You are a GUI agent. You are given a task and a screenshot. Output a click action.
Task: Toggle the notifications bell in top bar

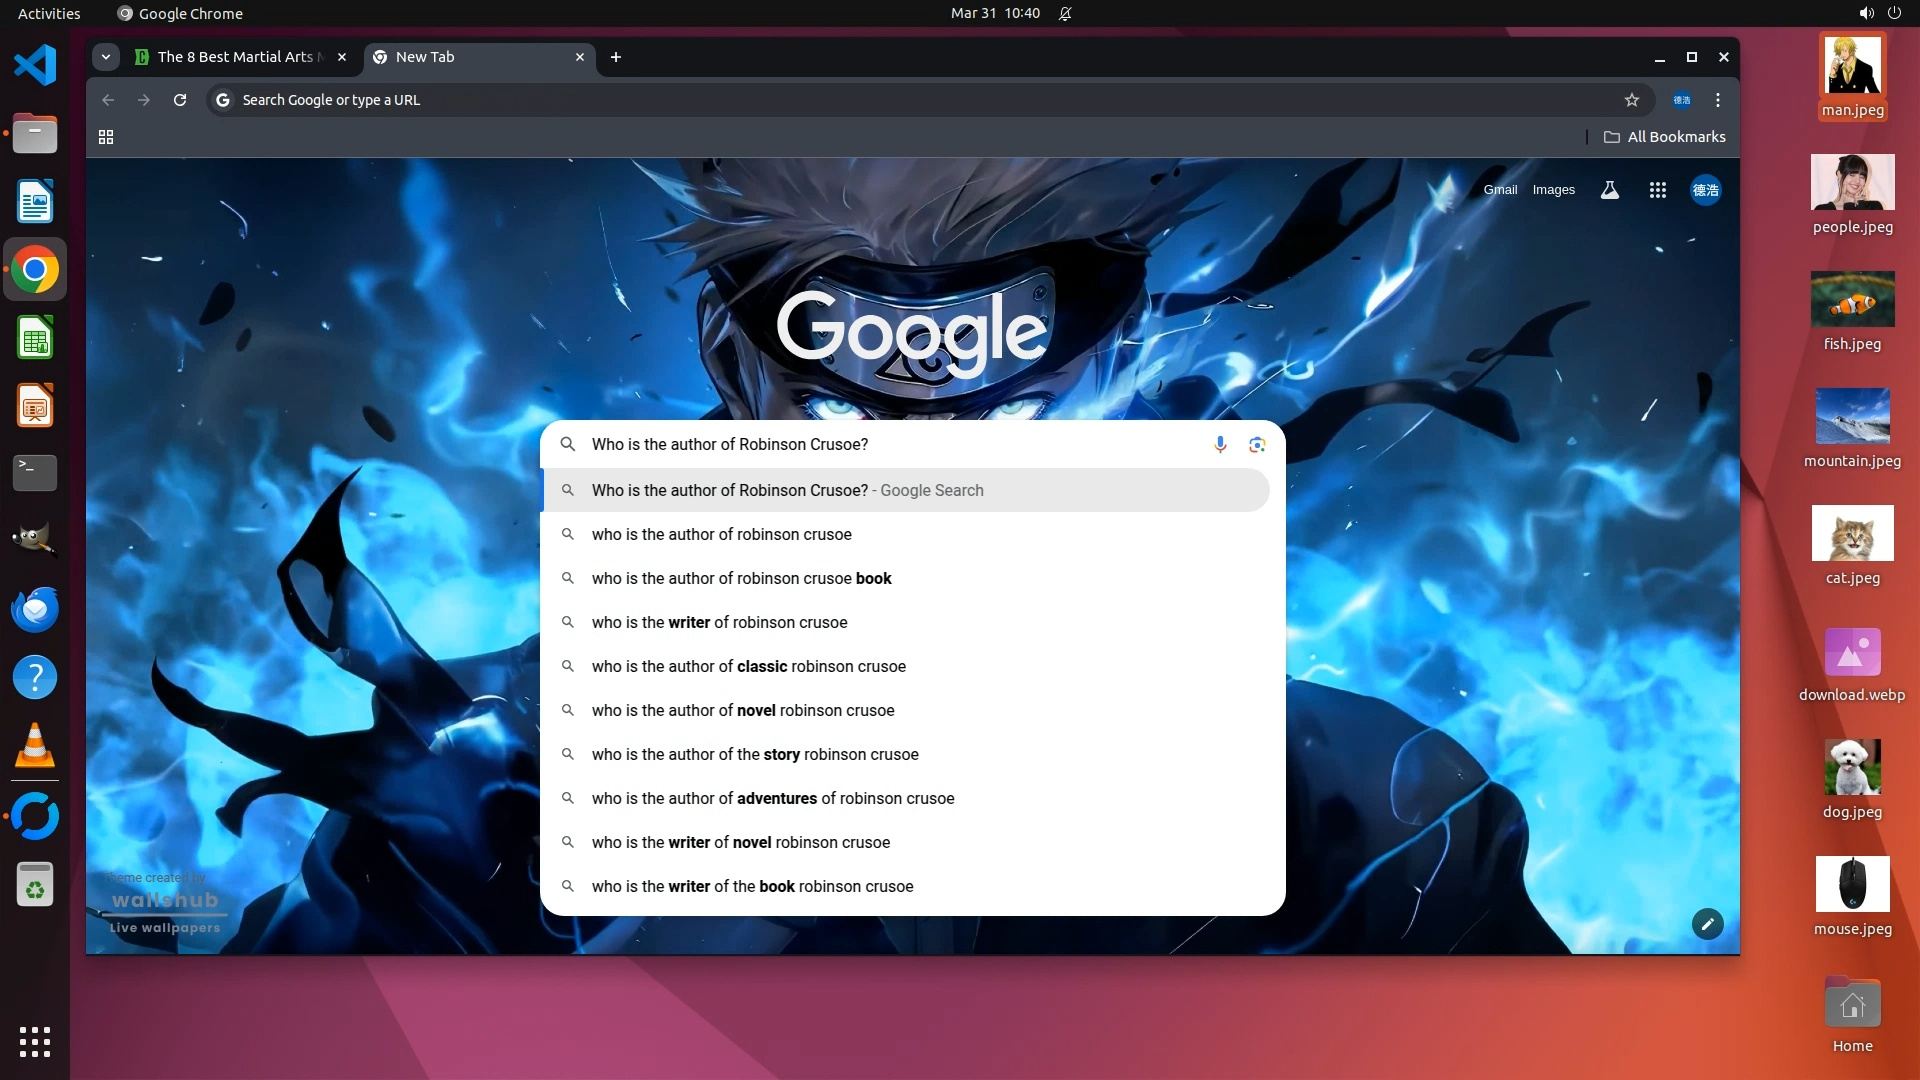click(x=1065, y=14)
